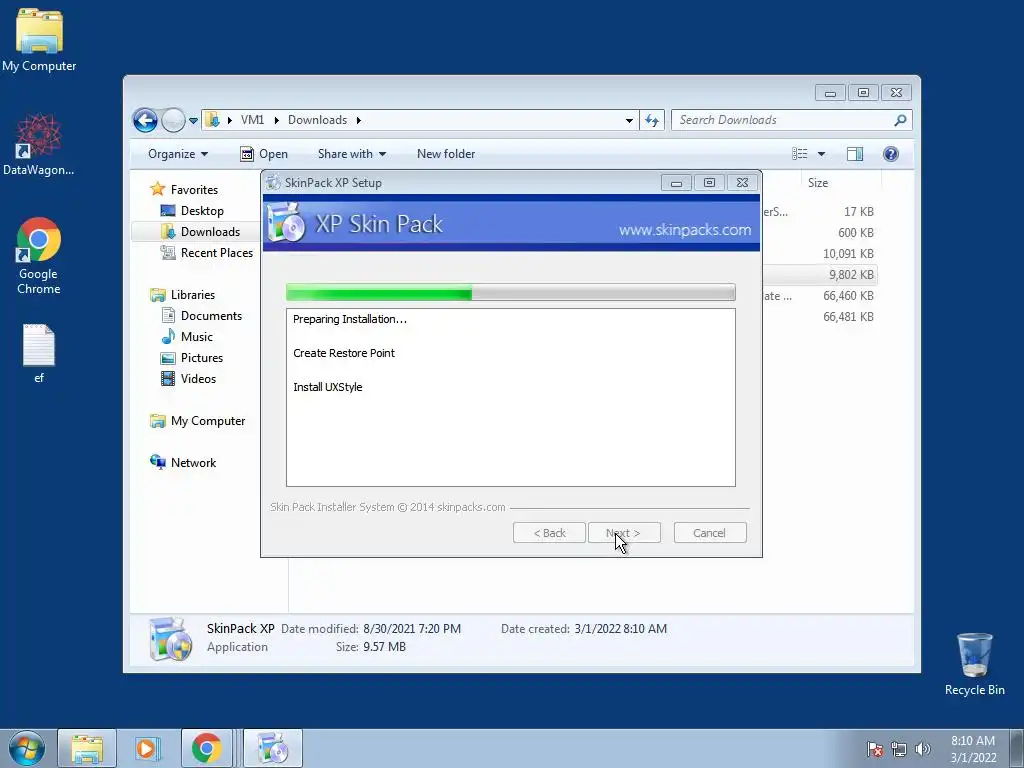Open recent locations dropdown arrow
The height and width of the screenshot is (768, 1024).
pos(193,120)
